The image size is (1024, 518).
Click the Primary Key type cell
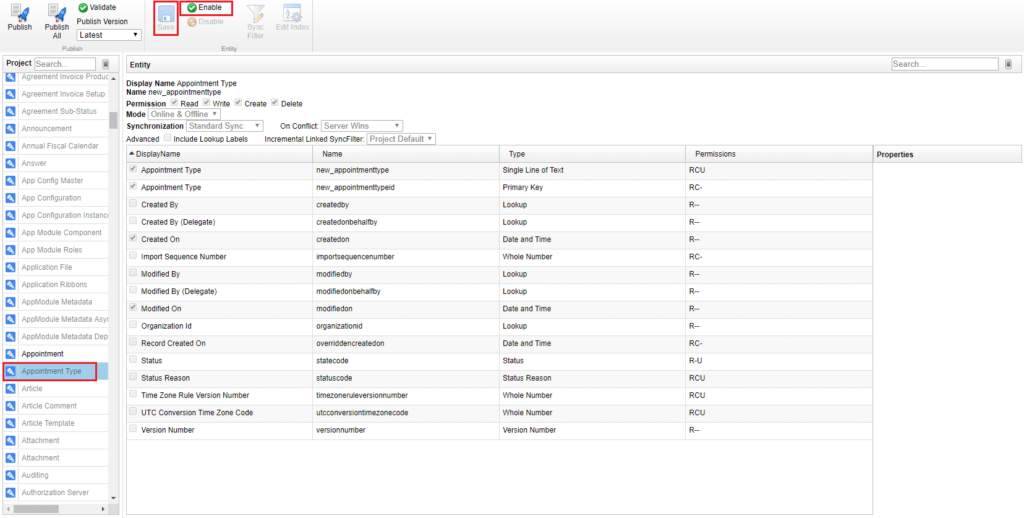(x=592, y=187)
